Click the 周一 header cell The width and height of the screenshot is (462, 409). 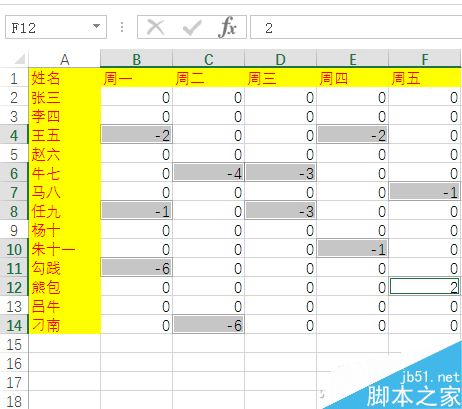(x=136, y=78)
